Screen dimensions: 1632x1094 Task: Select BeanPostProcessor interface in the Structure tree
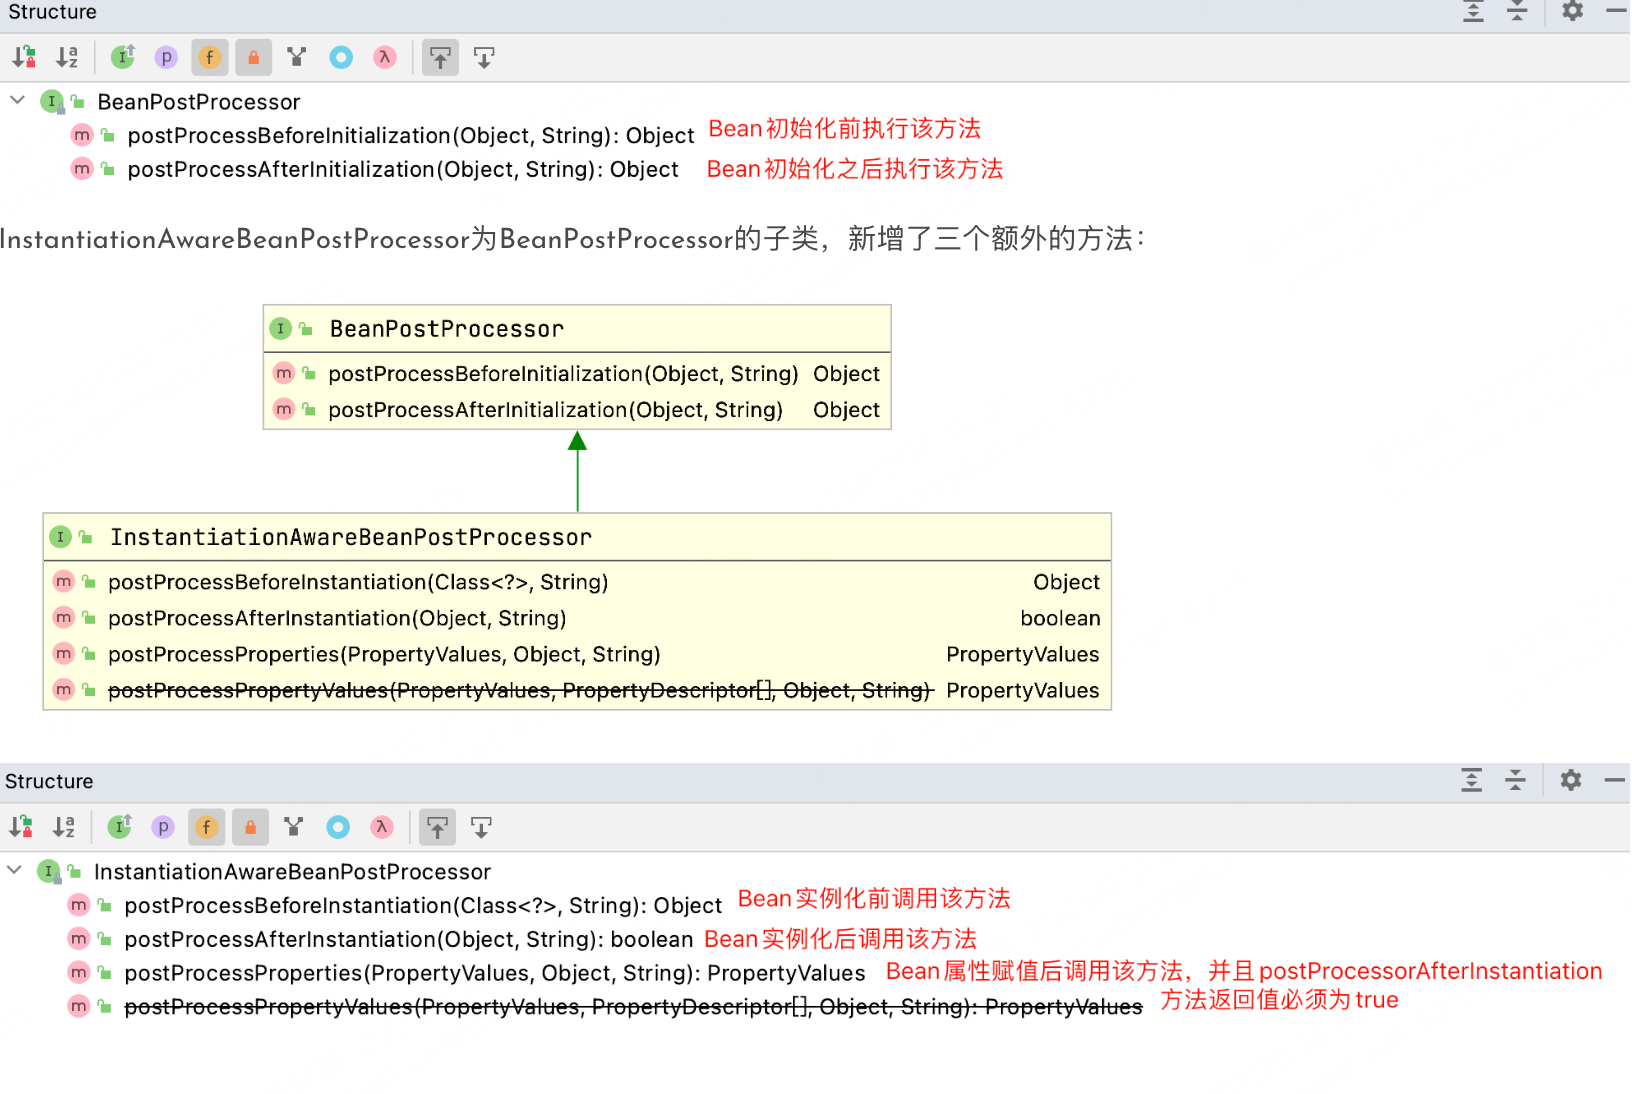[x=199, y=102]
